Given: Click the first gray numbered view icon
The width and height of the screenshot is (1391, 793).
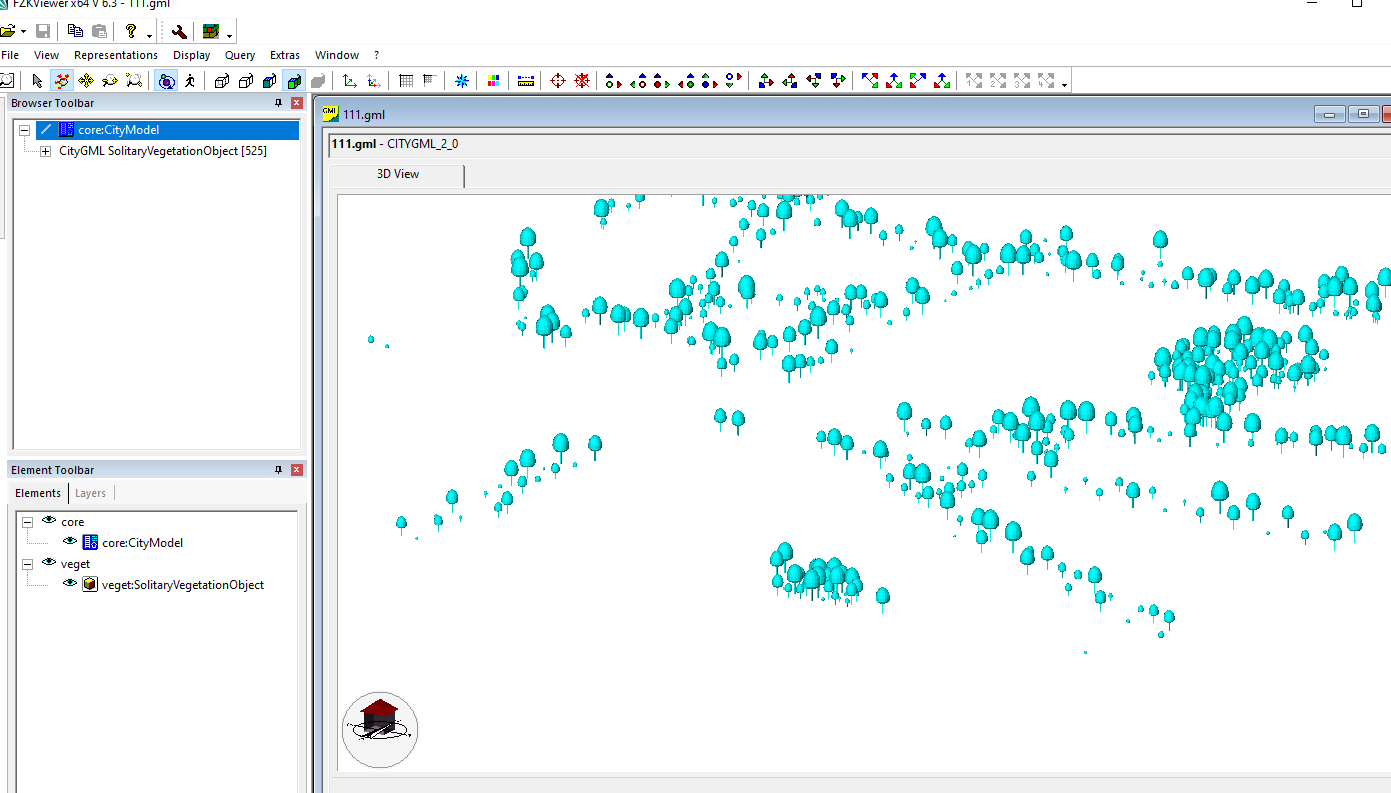Looking at the screenshot, I should pos(974,81).
